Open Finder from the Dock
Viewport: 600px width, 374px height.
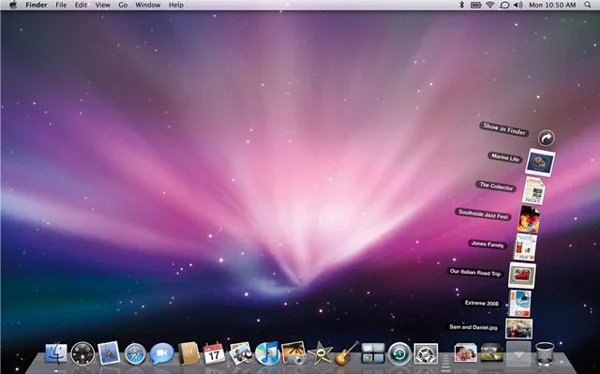(x=56, y=353)
